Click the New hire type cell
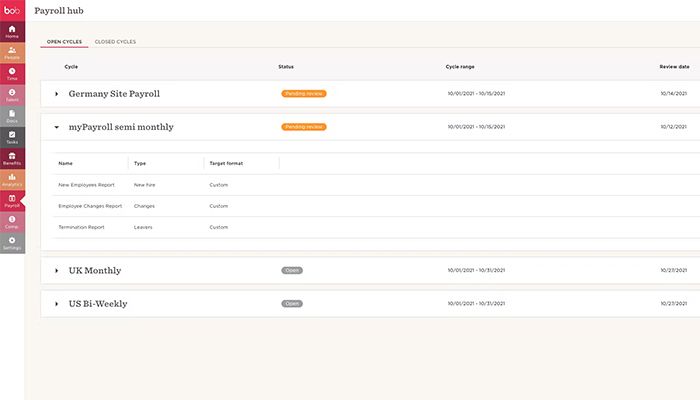 144,185
